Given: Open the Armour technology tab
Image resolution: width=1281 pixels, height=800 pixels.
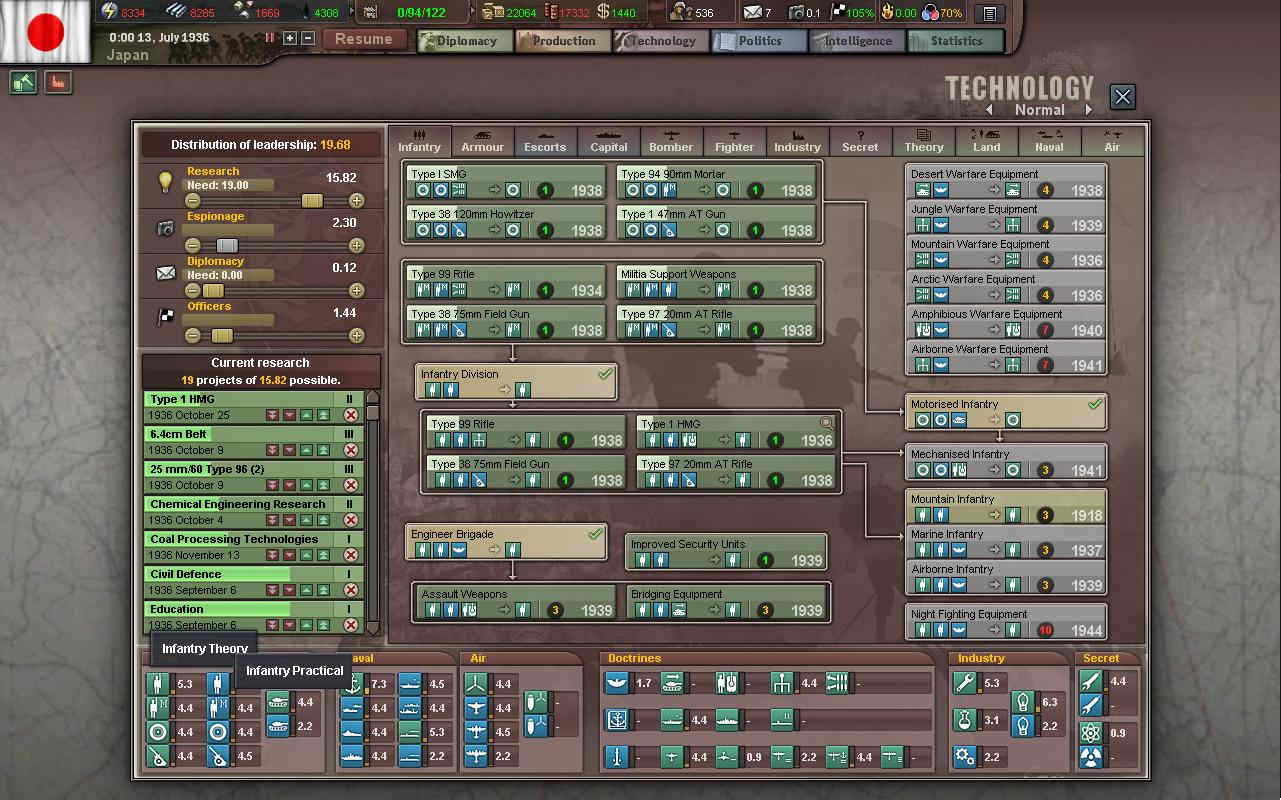Looking at the screenshot, I should [x=483, y=142].
